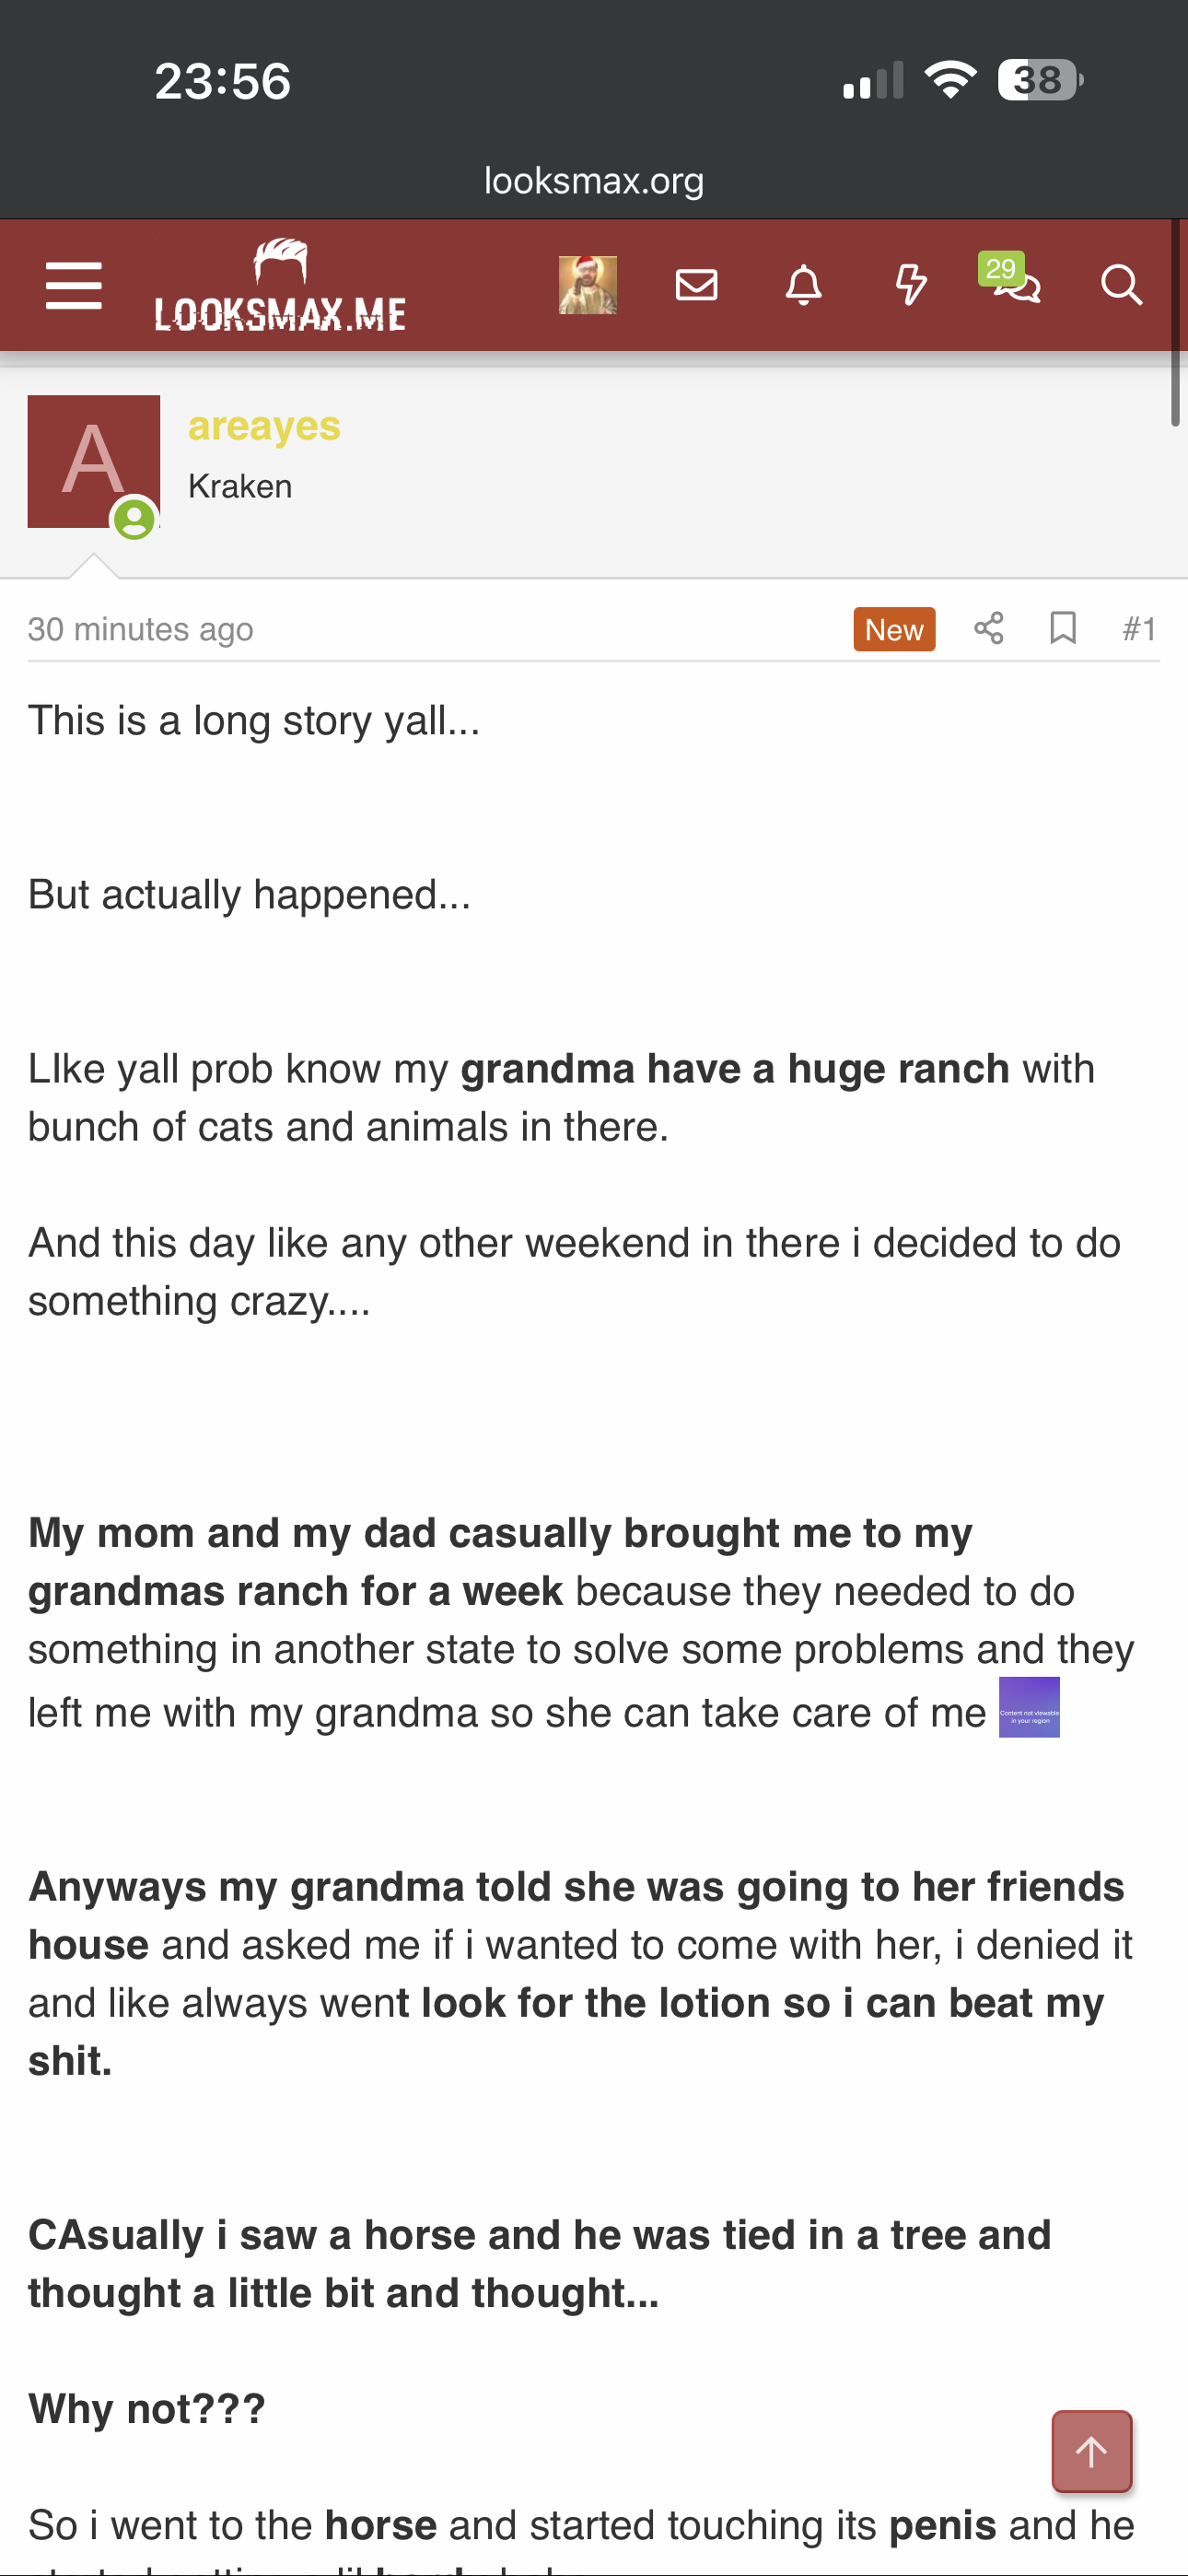Open areayes username profile link

click(x=264, y=426)
